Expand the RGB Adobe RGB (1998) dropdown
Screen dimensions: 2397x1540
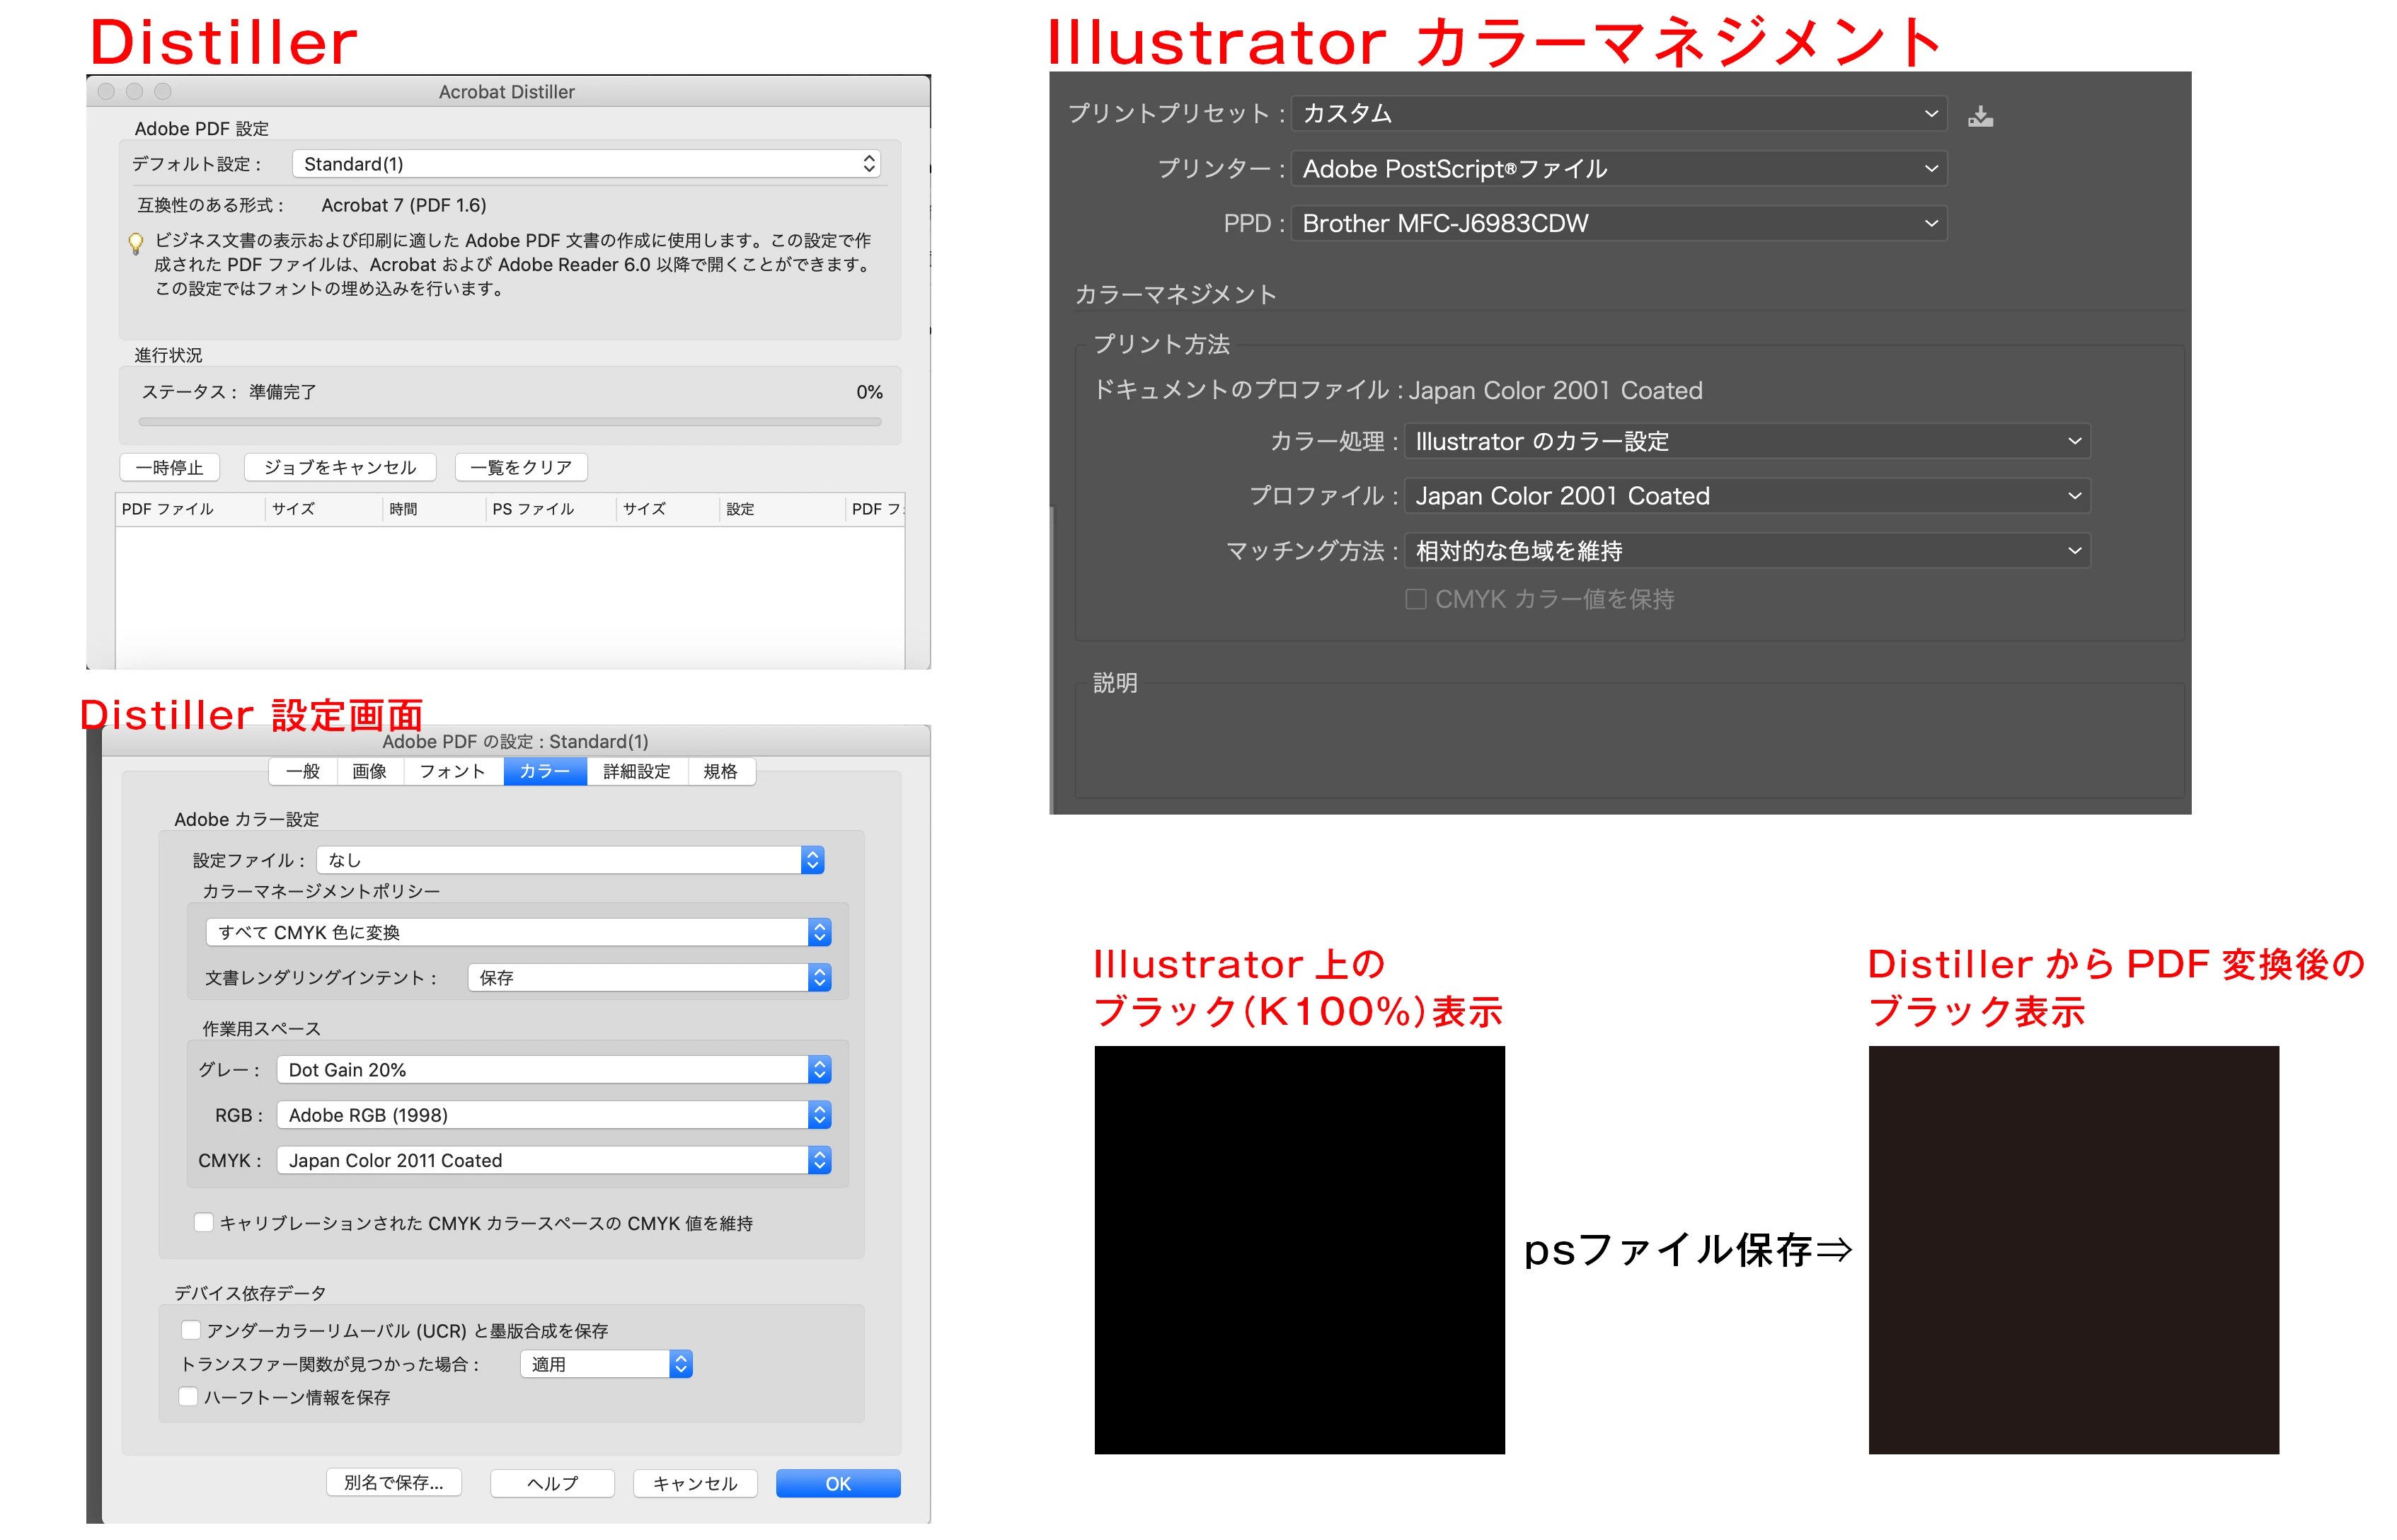click(x=553, y=1115)
